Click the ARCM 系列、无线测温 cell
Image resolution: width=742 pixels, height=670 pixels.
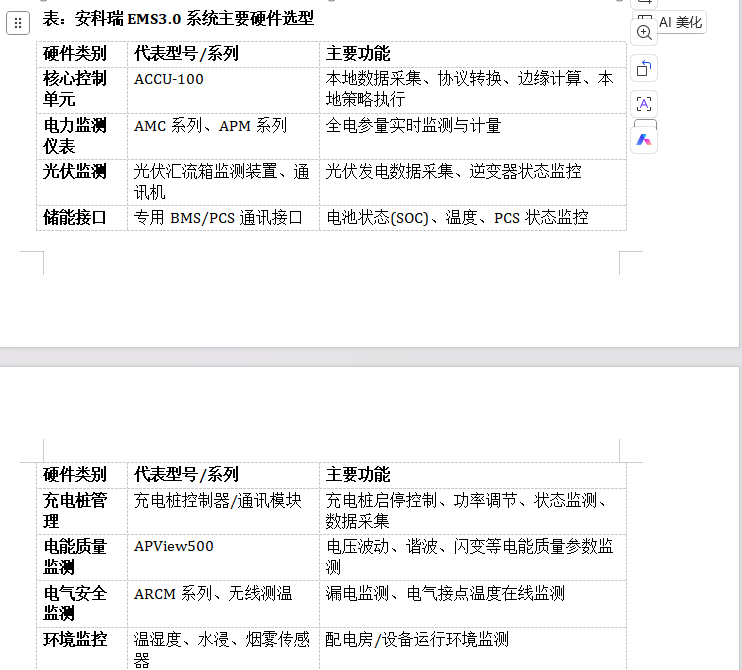tap(213, 594)
